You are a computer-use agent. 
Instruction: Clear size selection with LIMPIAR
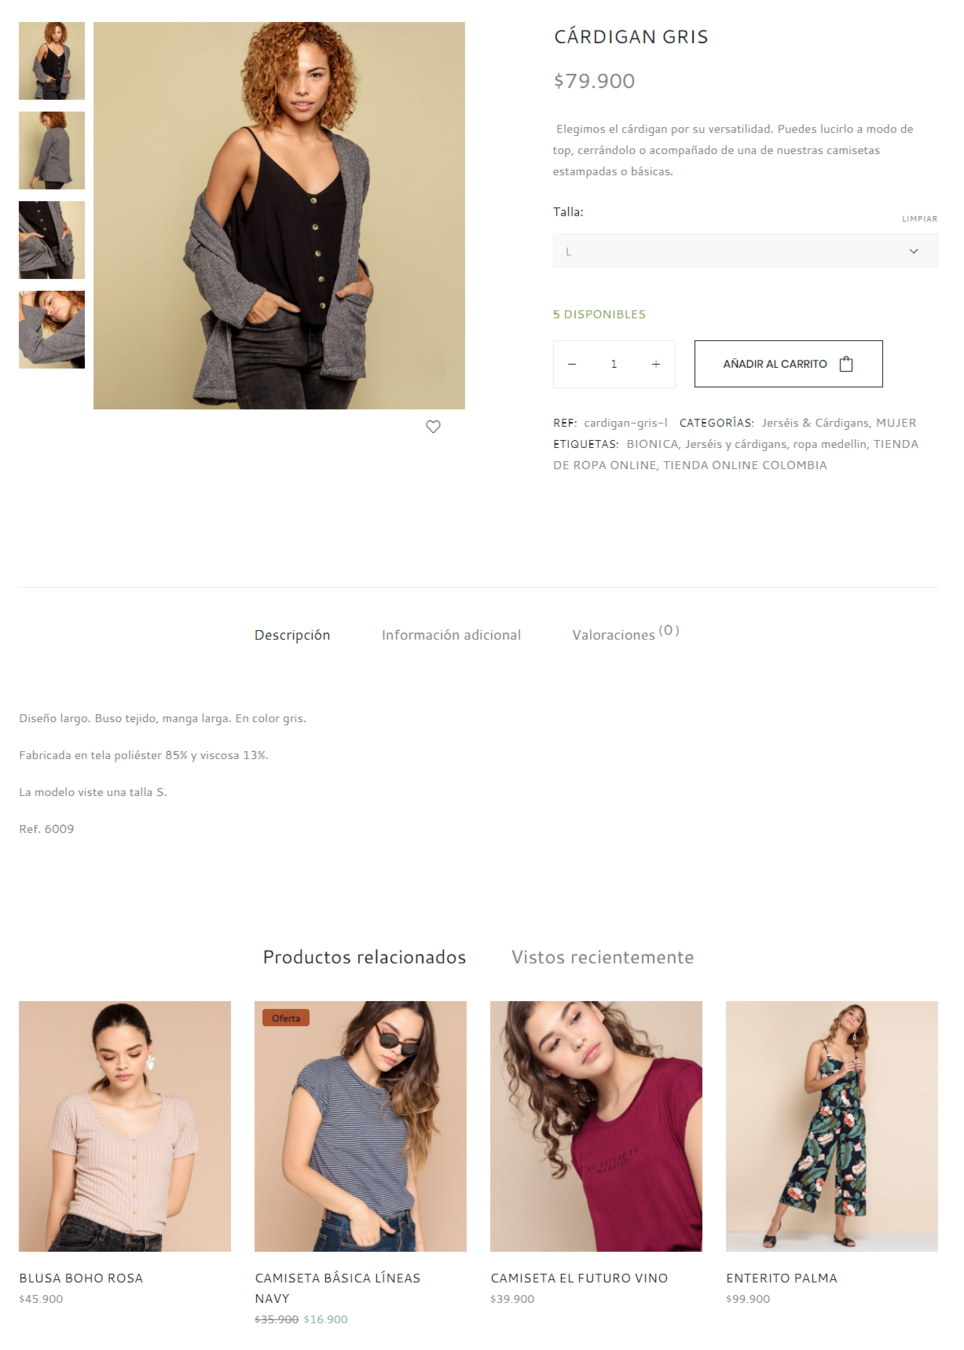pyautogui.click(x=919, y=218)
